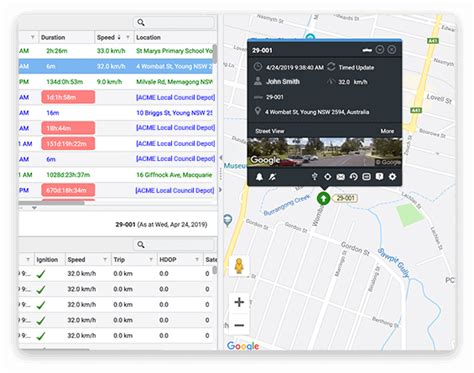The image size is (474, 373).
Task: Click the lower table Speed column header
Action: pyautogui.click(x=76, y=260)
